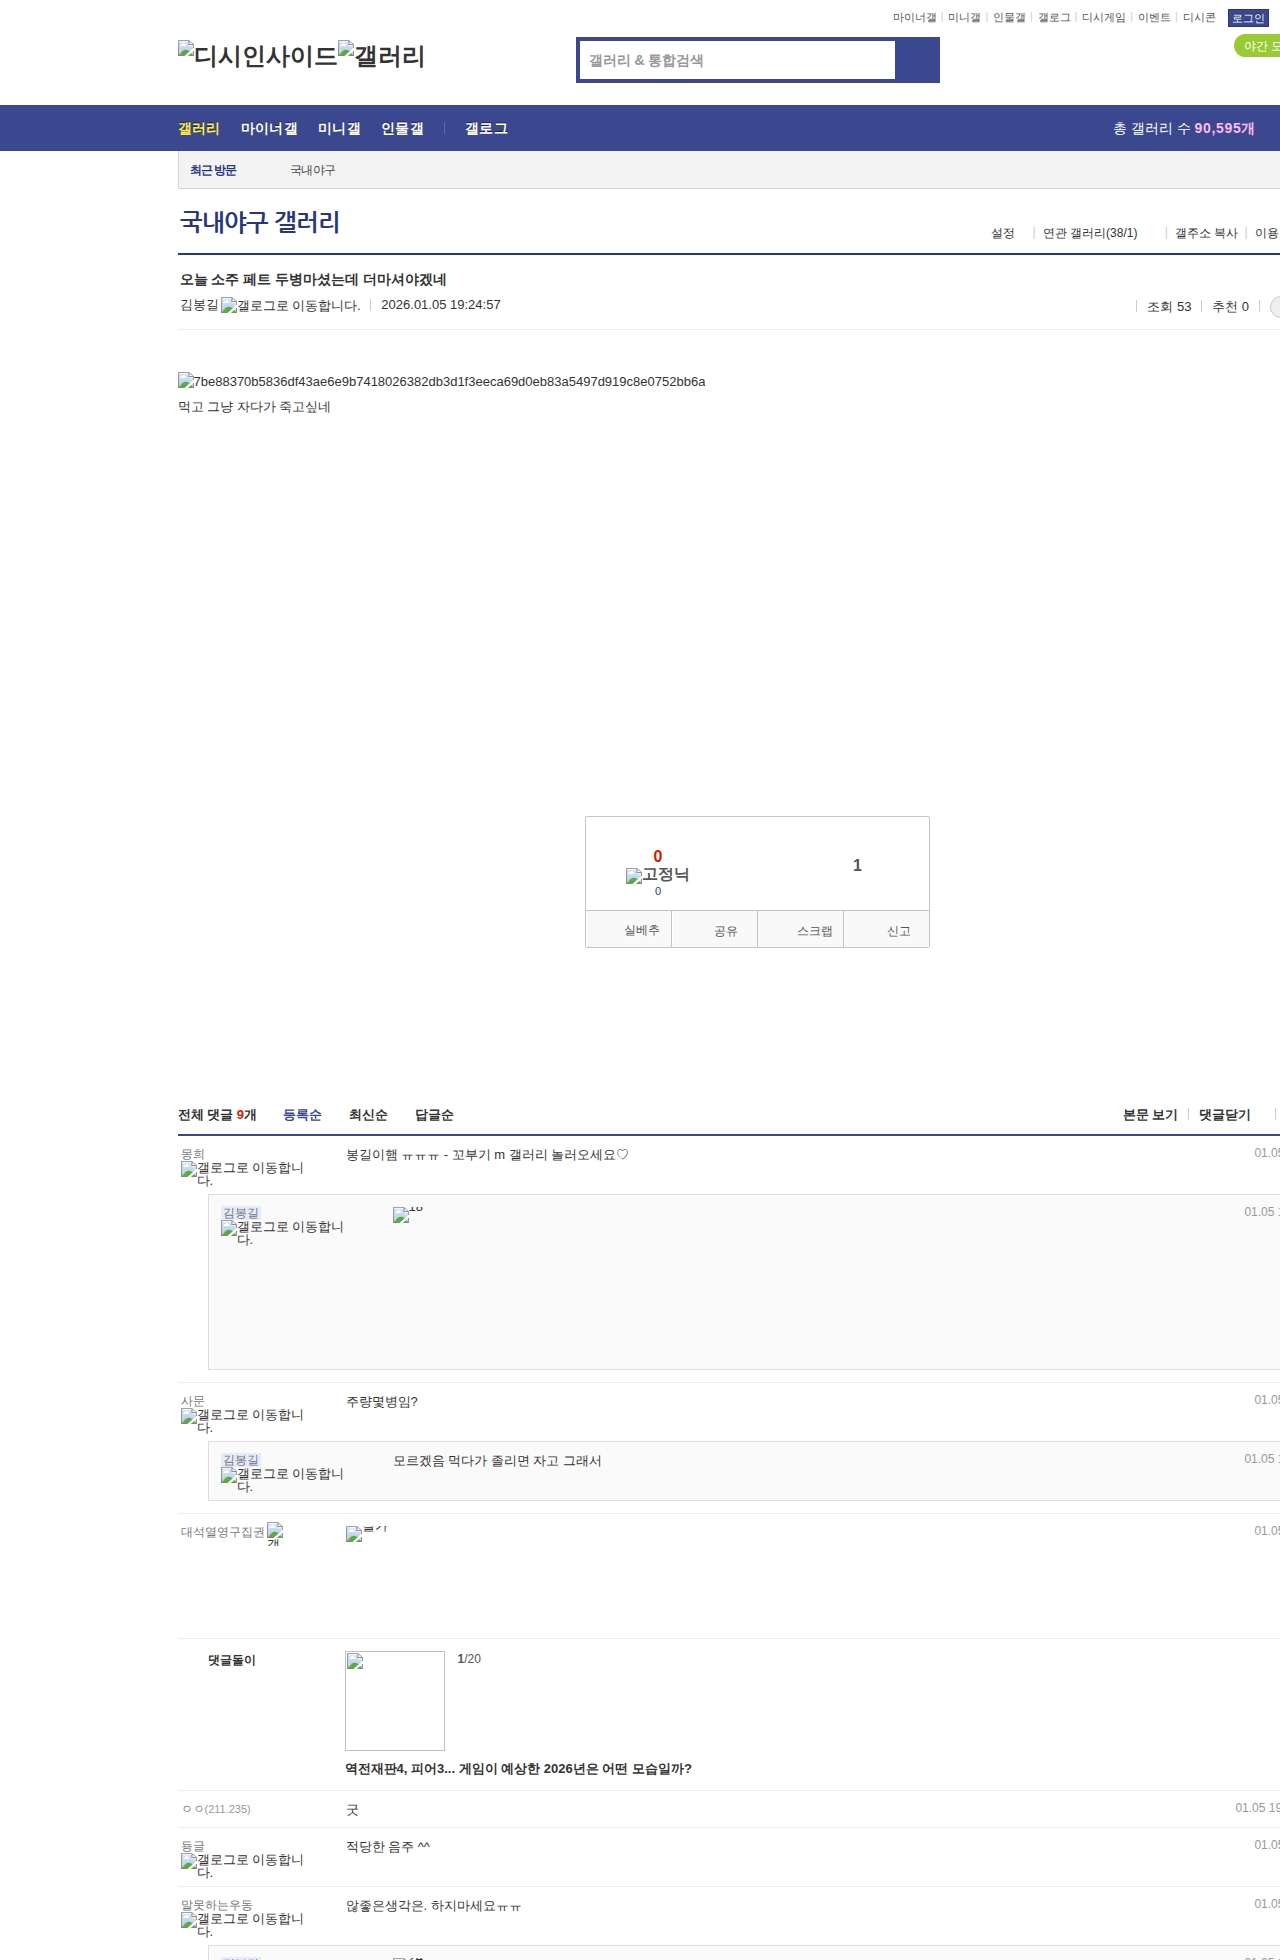Click the nickname 사문
The width and height of the screenshot is (1280, 1960).
coord(193,1401)
